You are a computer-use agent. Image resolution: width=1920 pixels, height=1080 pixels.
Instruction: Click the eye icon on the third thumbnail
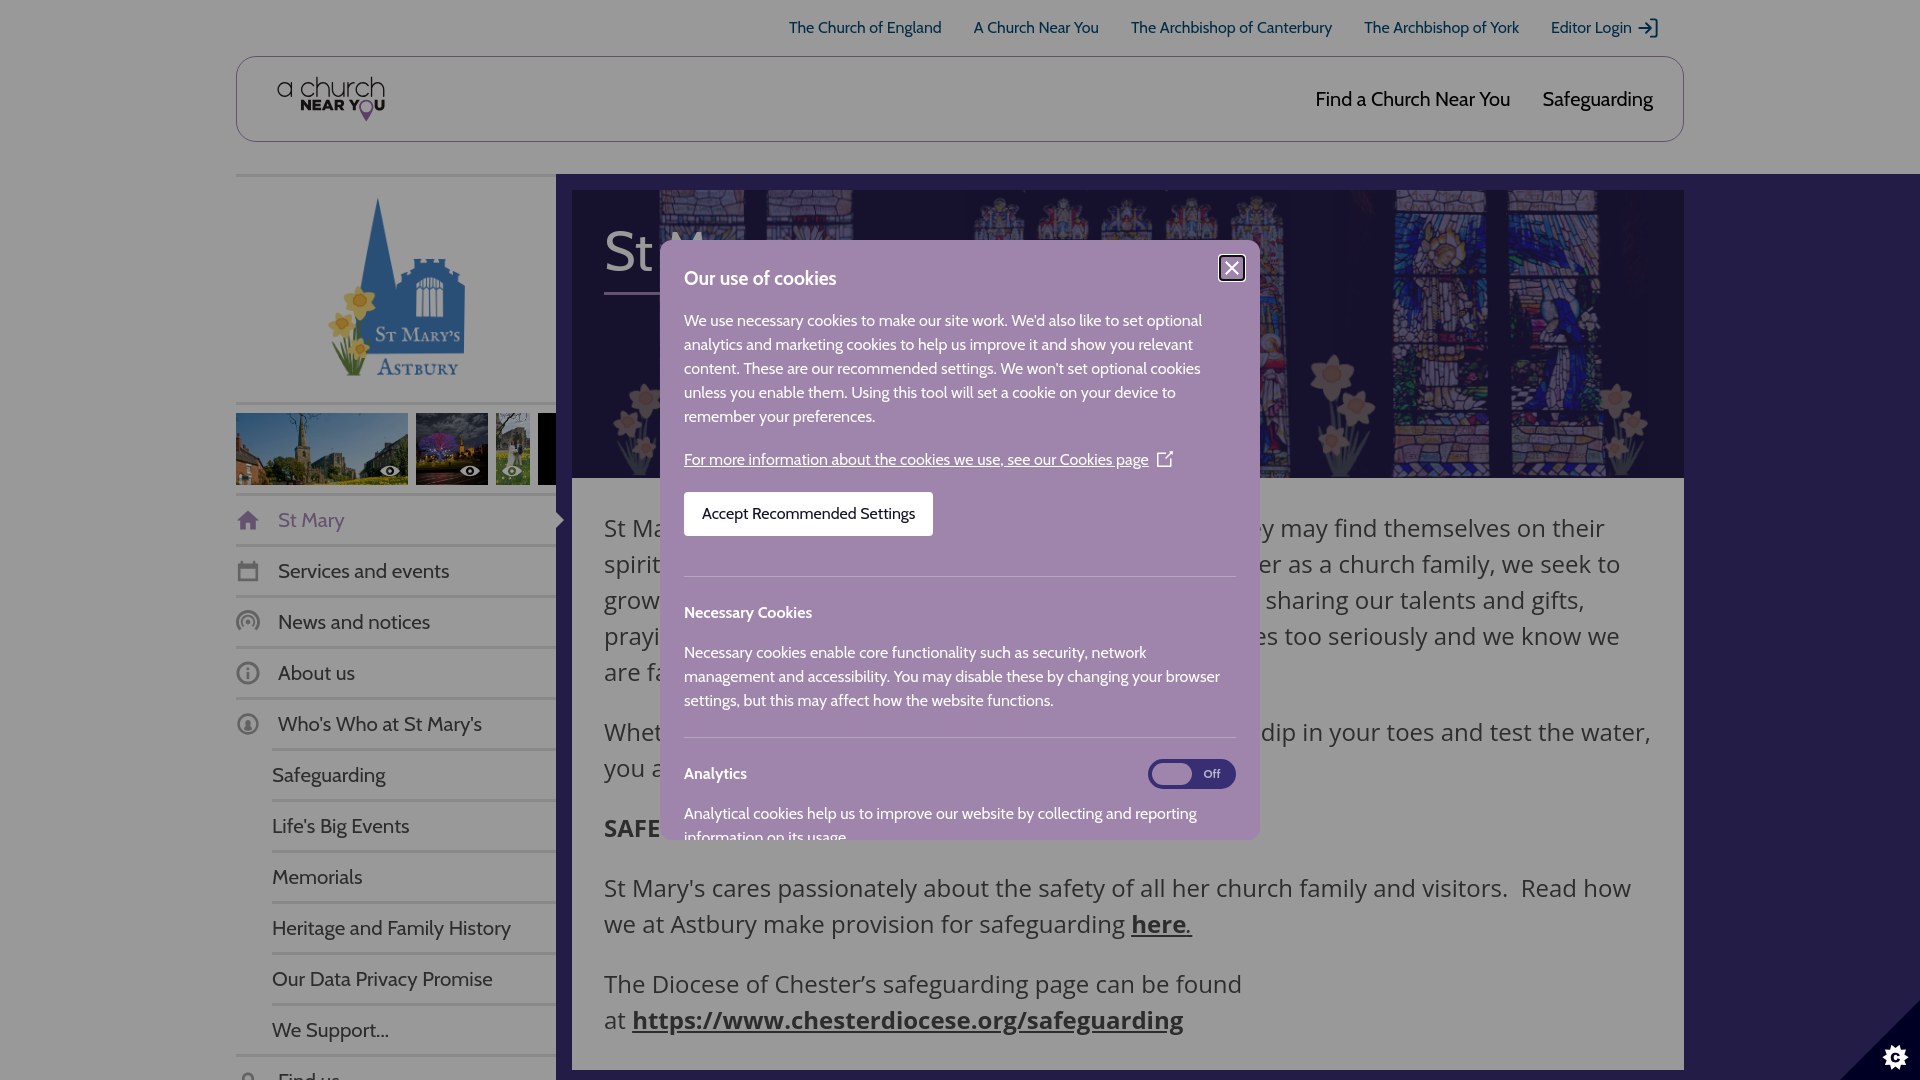512,471
